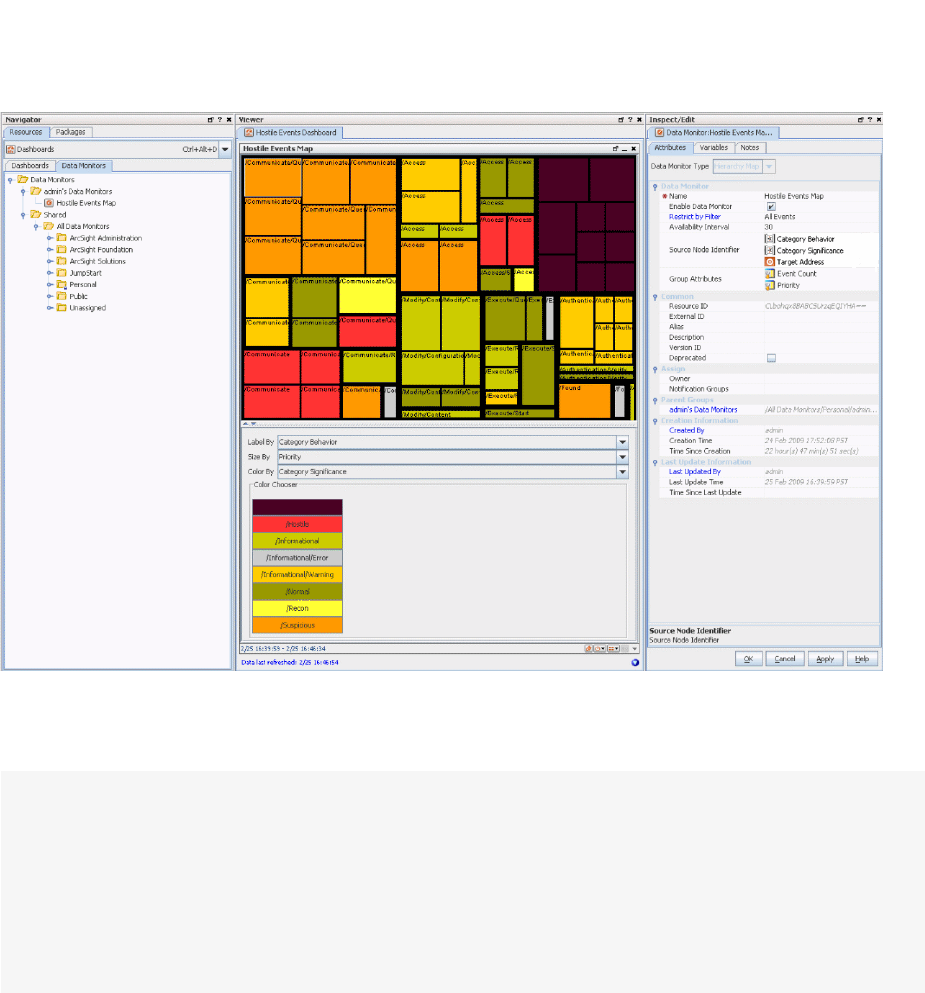Viewport: 925px width, 993px height.
Task: Click the Category Behavior field icon
Action: (x=769, y=239)
